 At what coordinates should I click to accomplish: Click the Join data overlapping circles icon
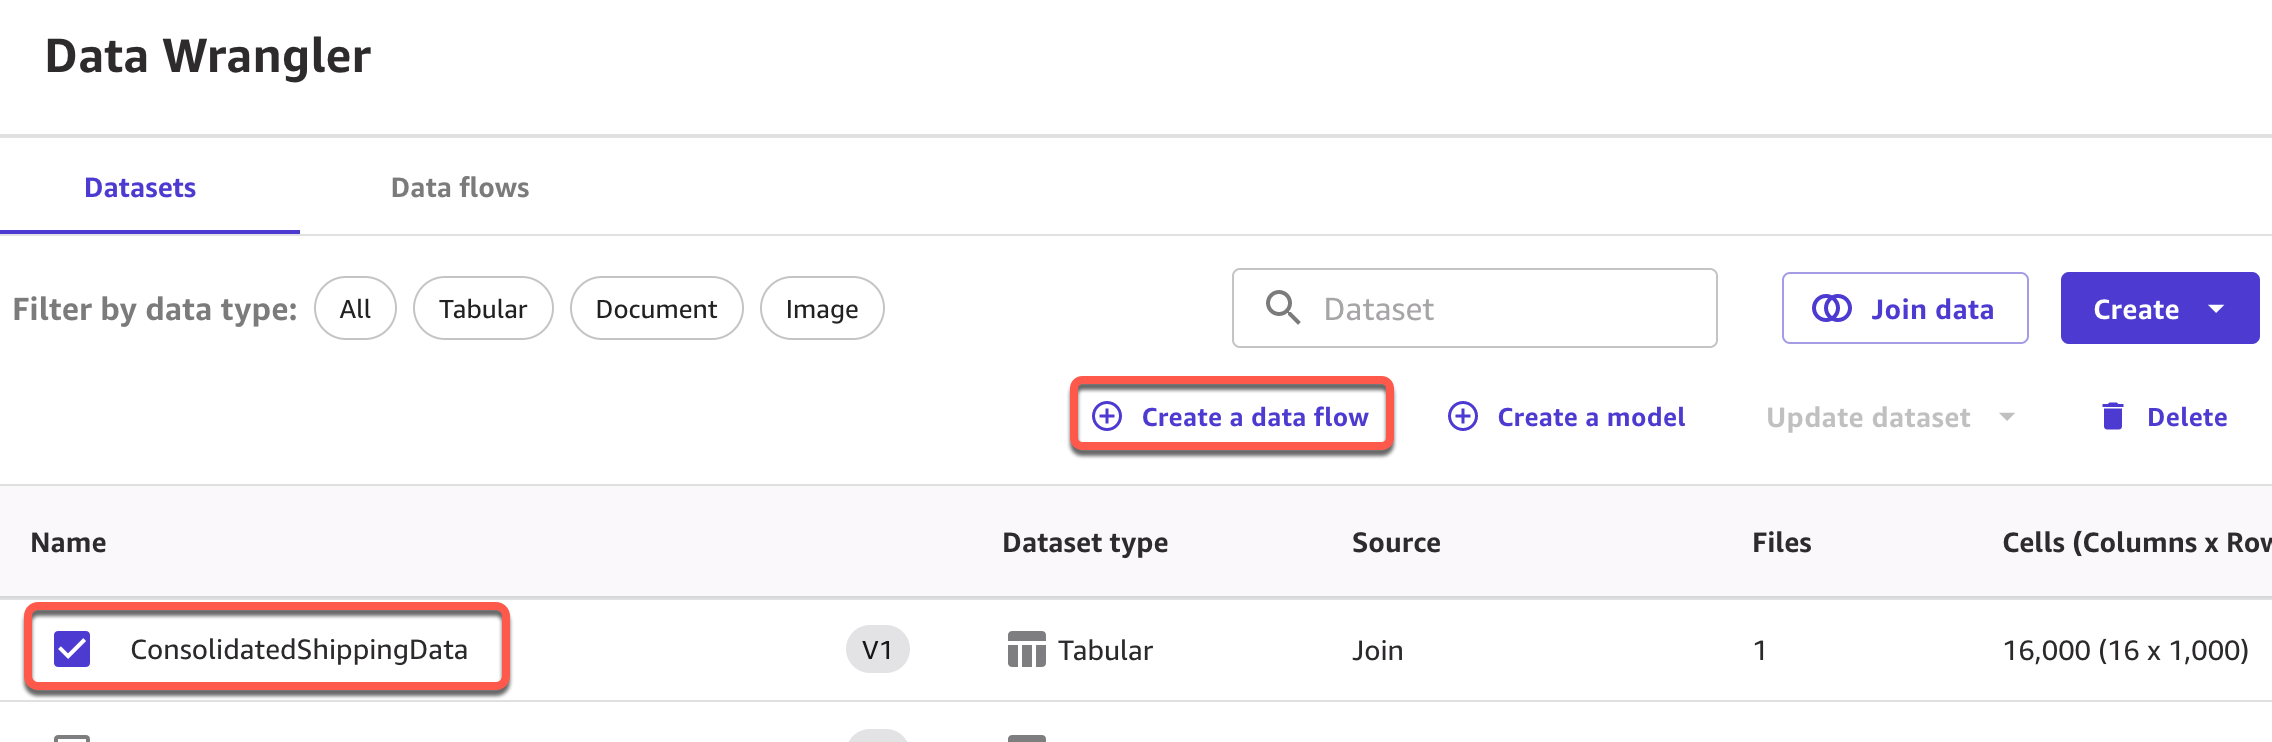click(1832, 308)
